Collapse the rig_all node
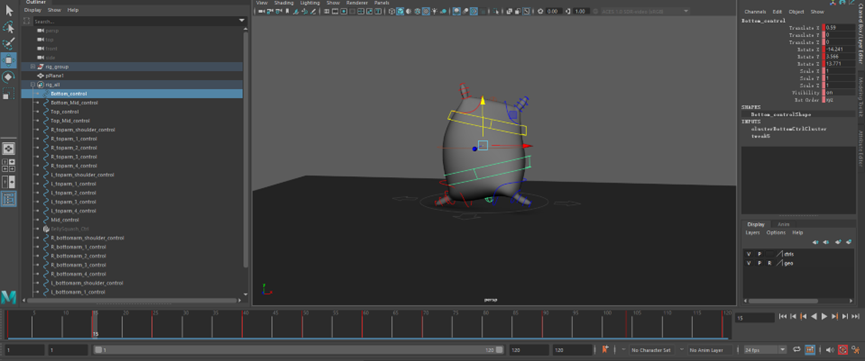The width and height of the screenshot is (865, 361). (33, 84)
